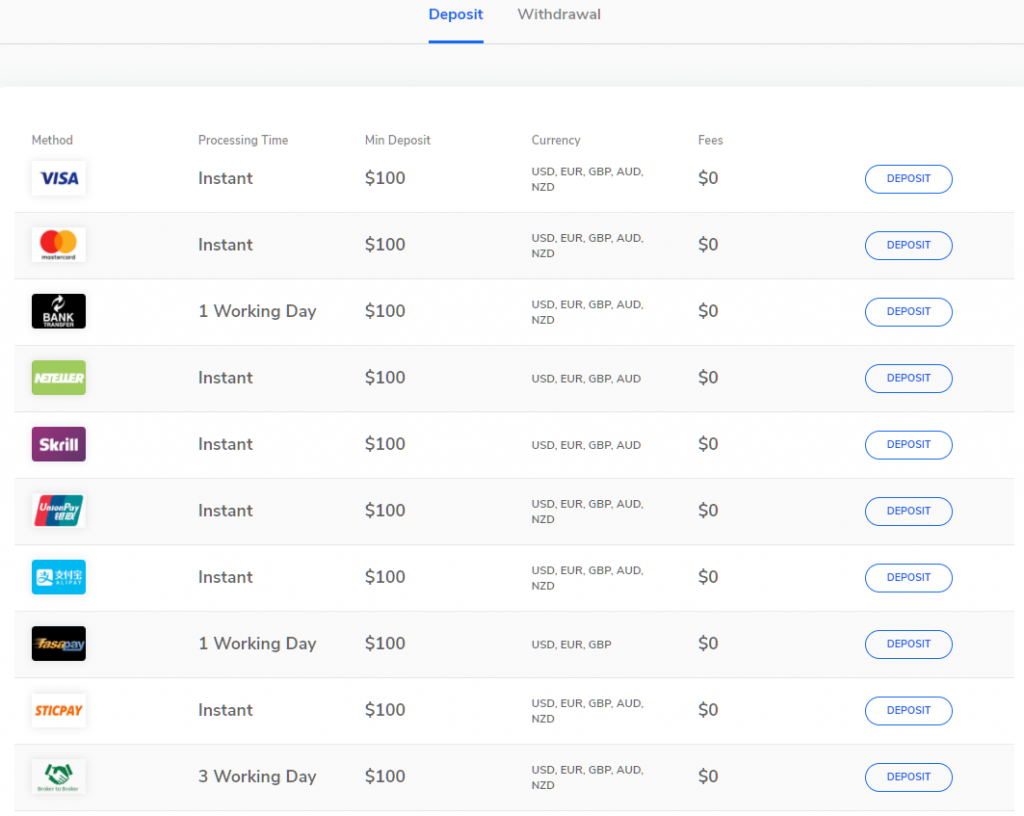Click the $0 fee in Mastercard row
The image size is (1024, 816).
pyautogui.click(x=708, y=245)
